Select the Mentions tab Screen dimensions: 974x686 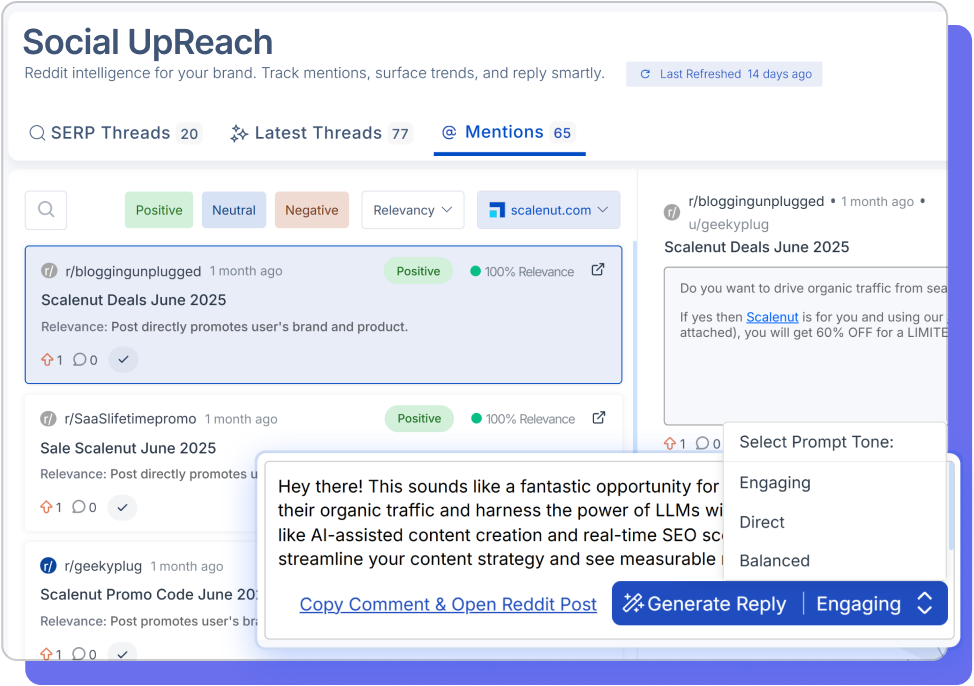[x=509, y=132]
